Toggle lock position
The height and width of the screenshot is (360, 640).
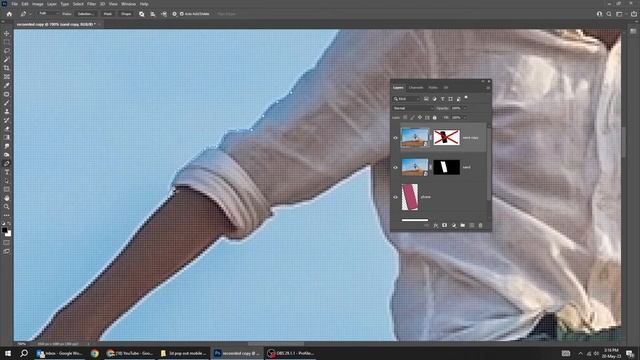(420, 118)
